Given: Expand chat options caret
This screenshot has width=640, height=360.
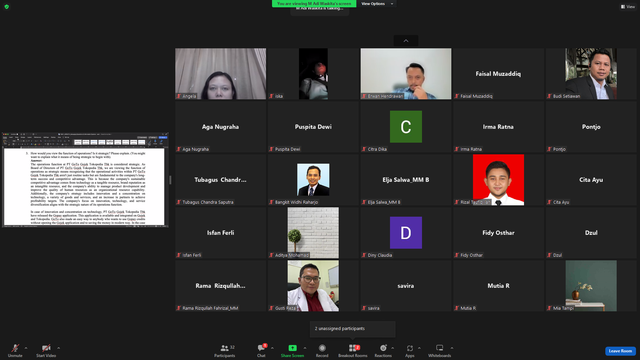Looking at the screenshot, I should [272, 348].
